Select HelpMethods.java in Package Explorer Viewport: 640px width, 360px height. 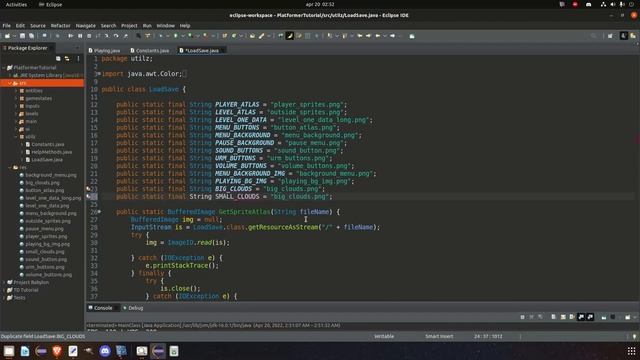coord(52,152)
